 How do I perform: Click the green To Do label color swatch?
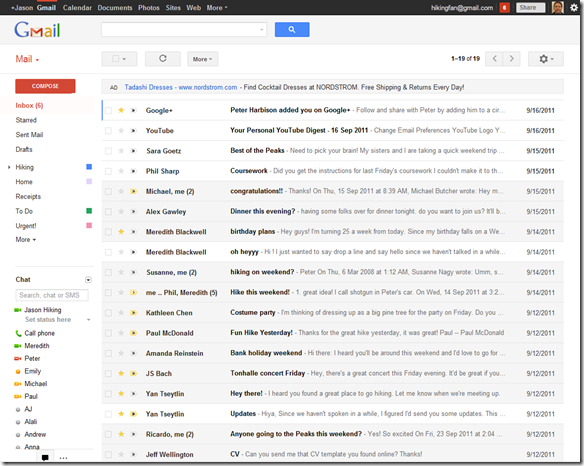pyautogui.click(x=89, y=211)
